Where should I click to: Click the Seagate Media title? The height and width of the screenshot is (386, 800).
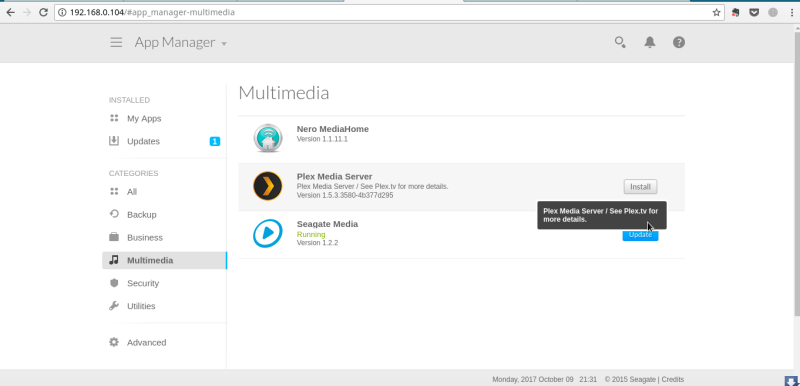tap(327, 224)
